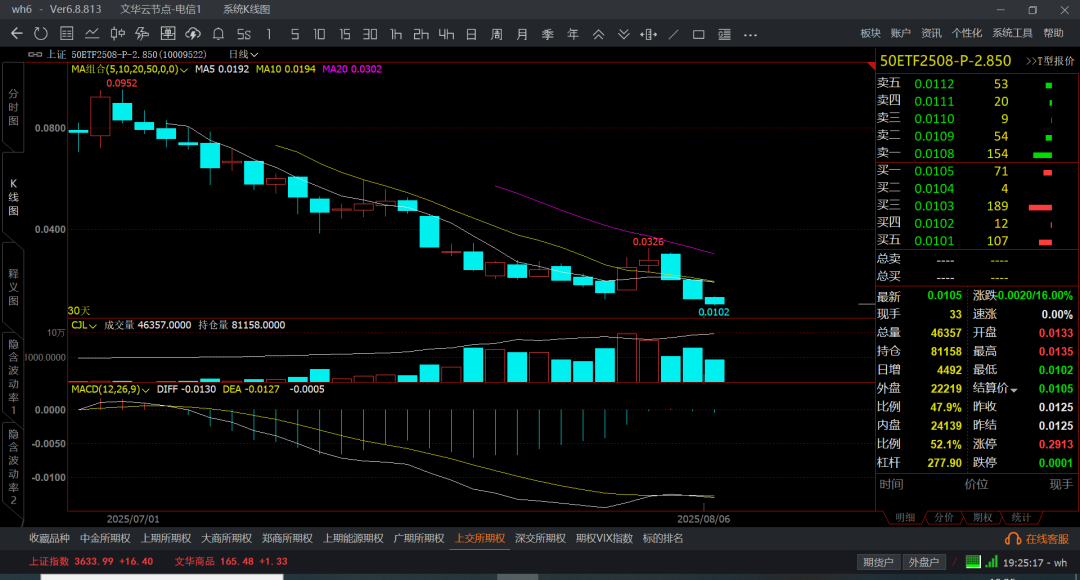Click the 系统K线图 title tab

pos(247,10)
